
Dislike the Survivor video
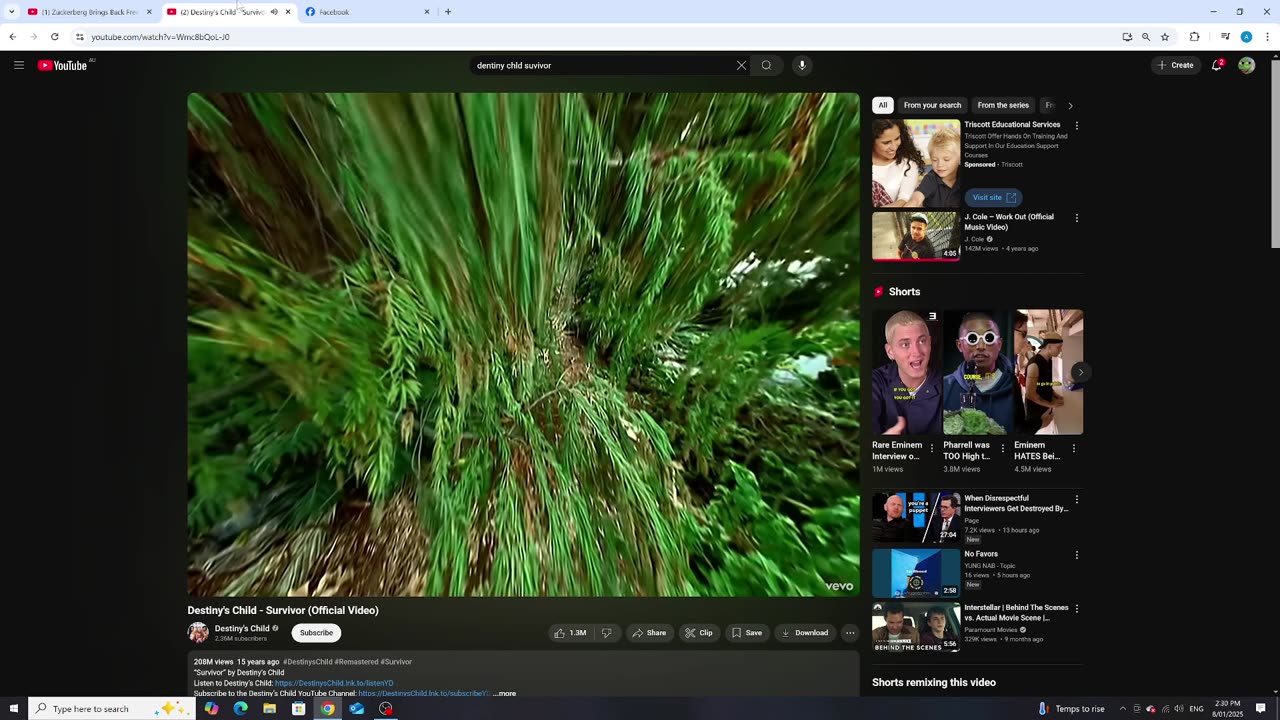tap(606, 633)
